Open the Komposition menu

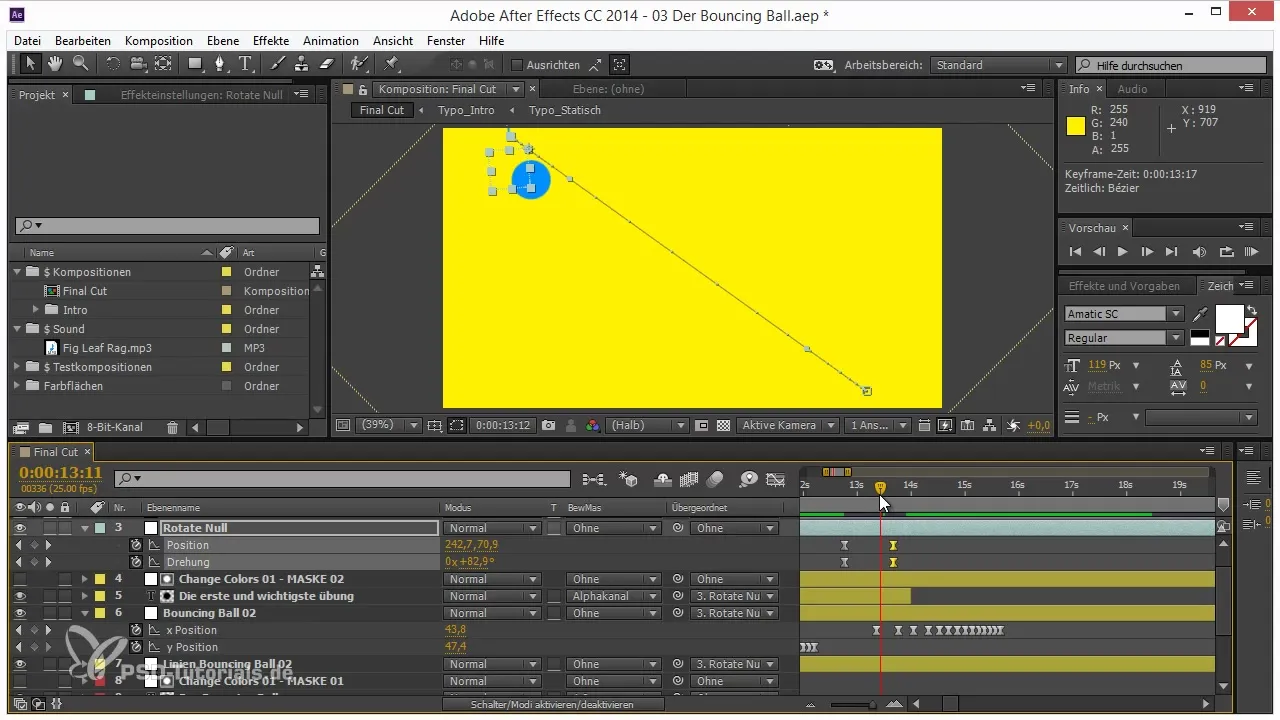[x=159, y=41]
